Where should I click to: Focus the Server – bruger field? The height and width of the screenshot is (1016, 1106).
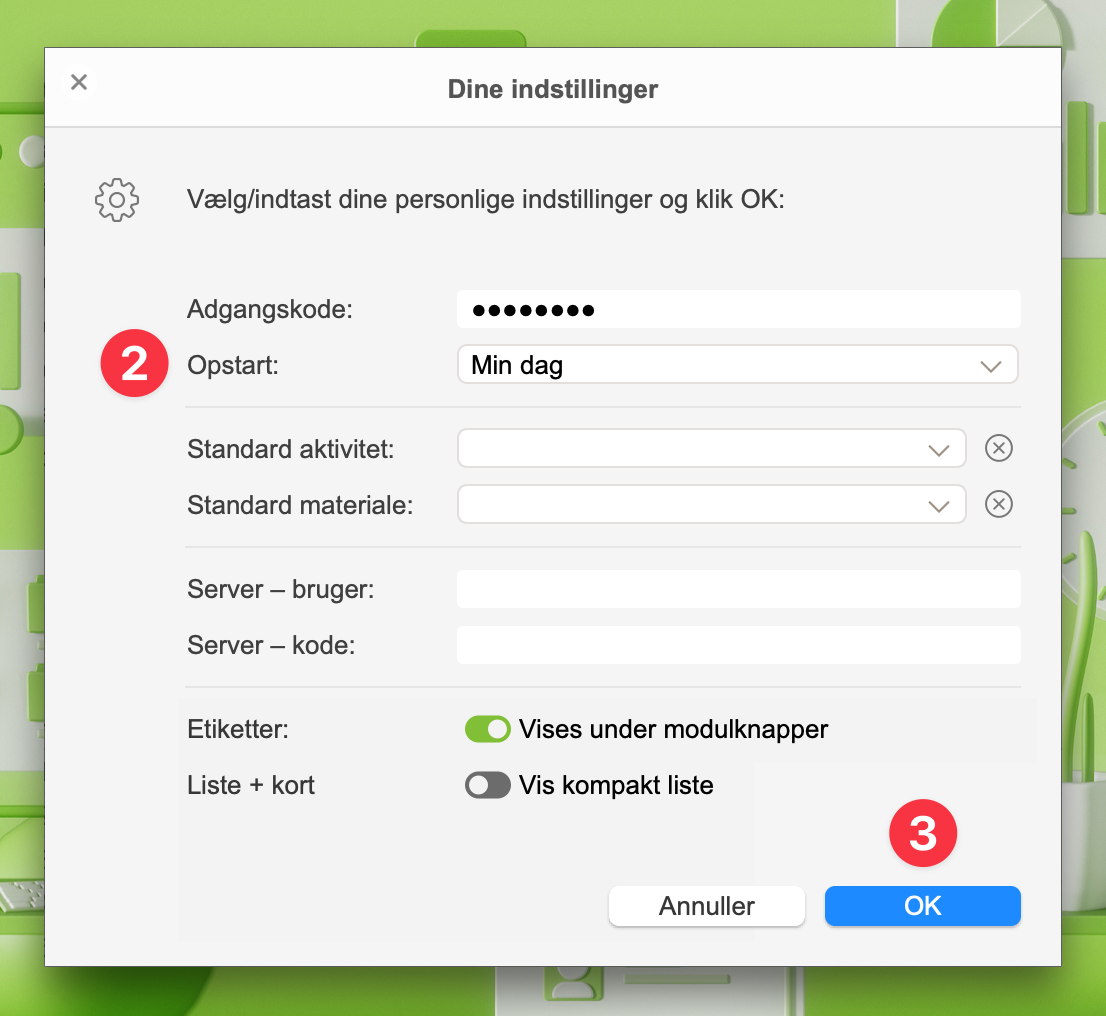(739, 589)
